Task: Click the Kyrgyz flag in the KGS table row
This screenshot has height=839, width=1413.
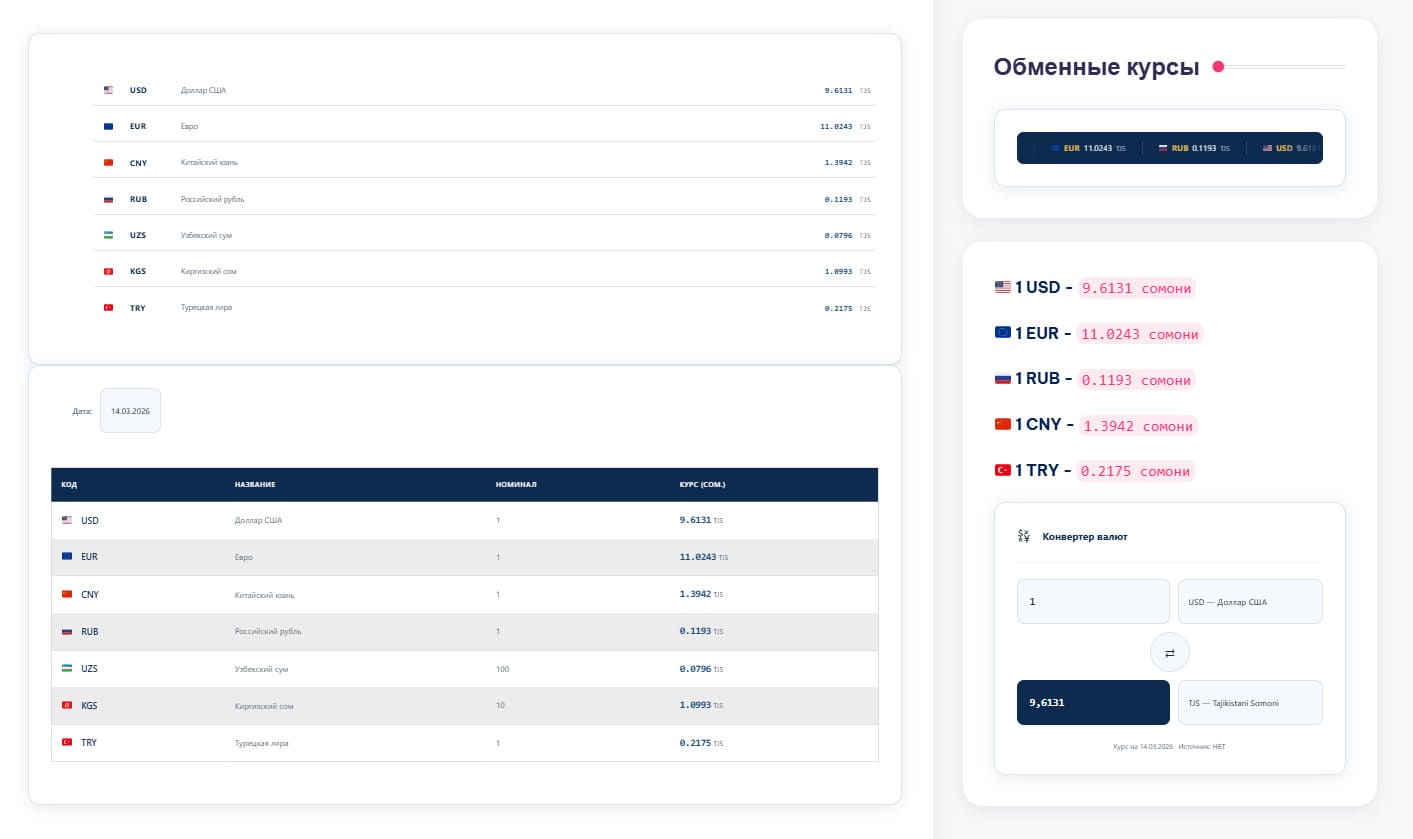Action: coord(67,705)
